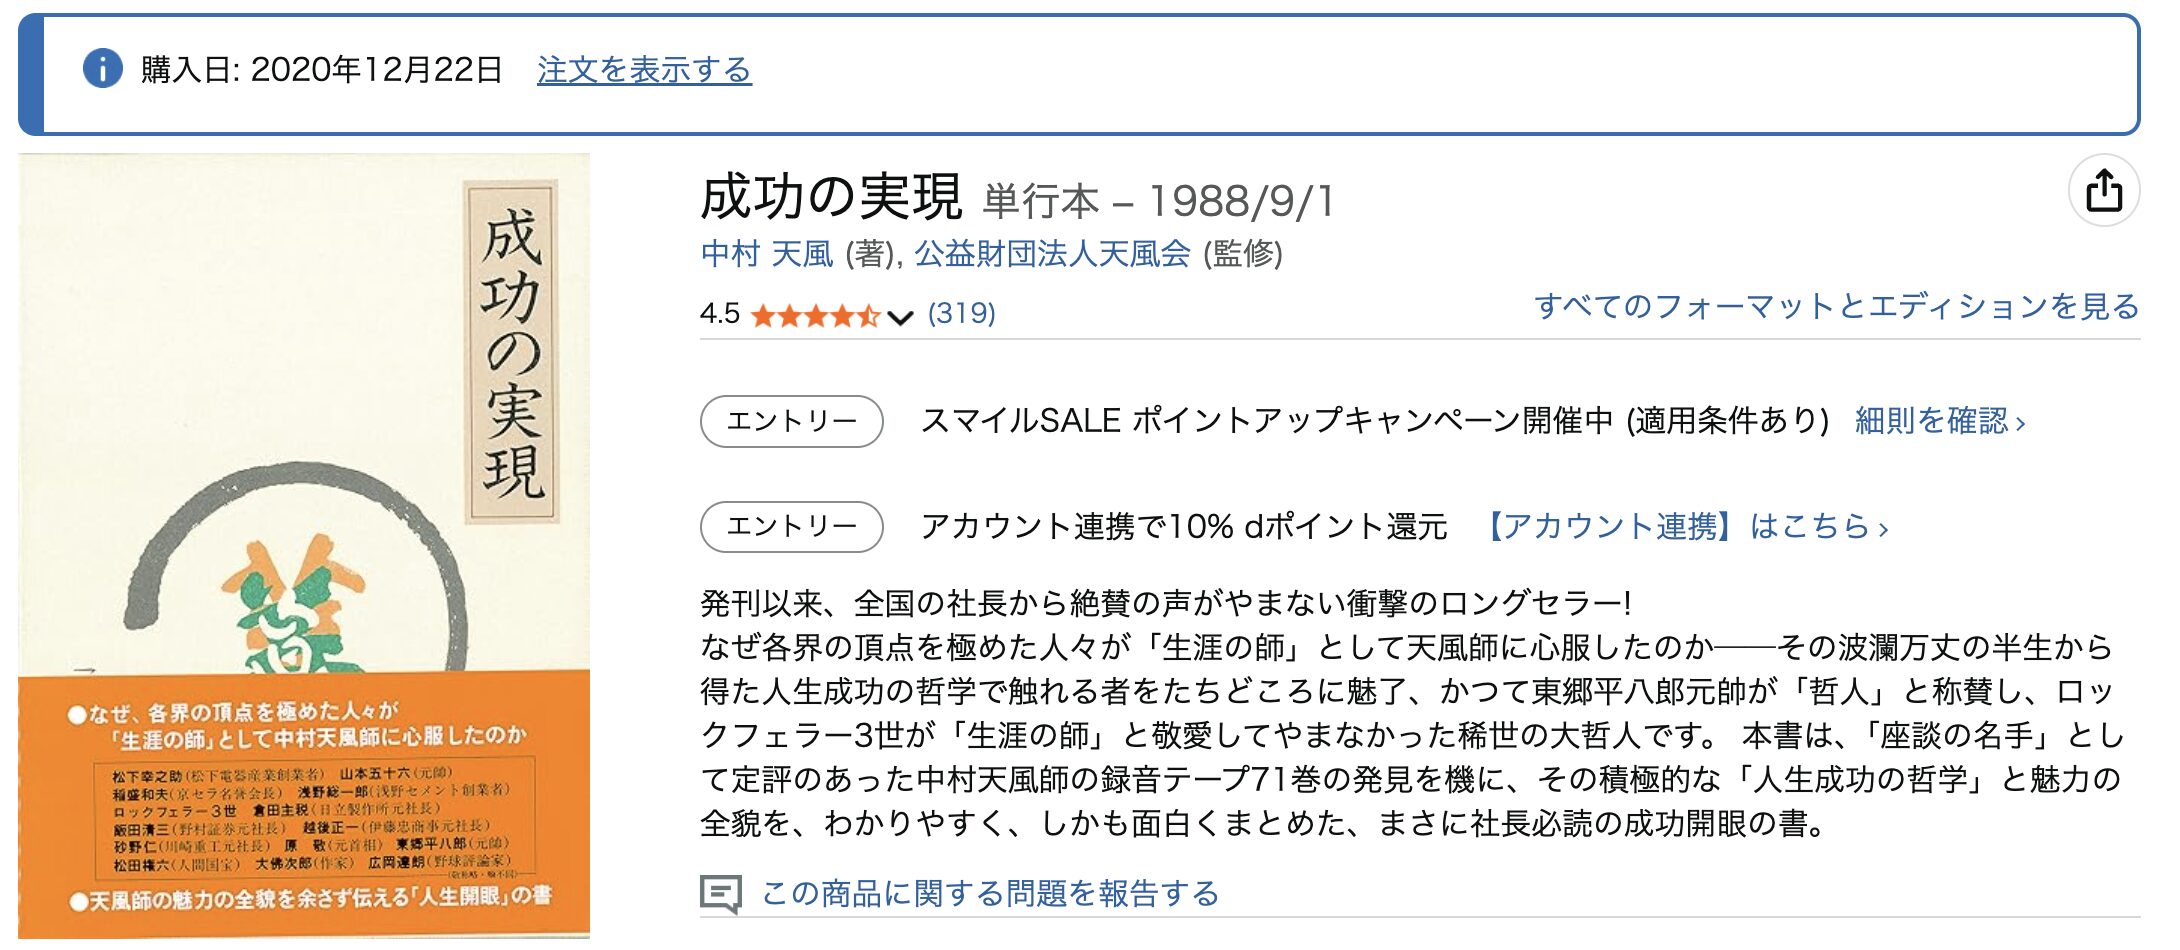
Task: Click the speech bubble report icon
Action: pyautogui.click(x=720, y=893)
